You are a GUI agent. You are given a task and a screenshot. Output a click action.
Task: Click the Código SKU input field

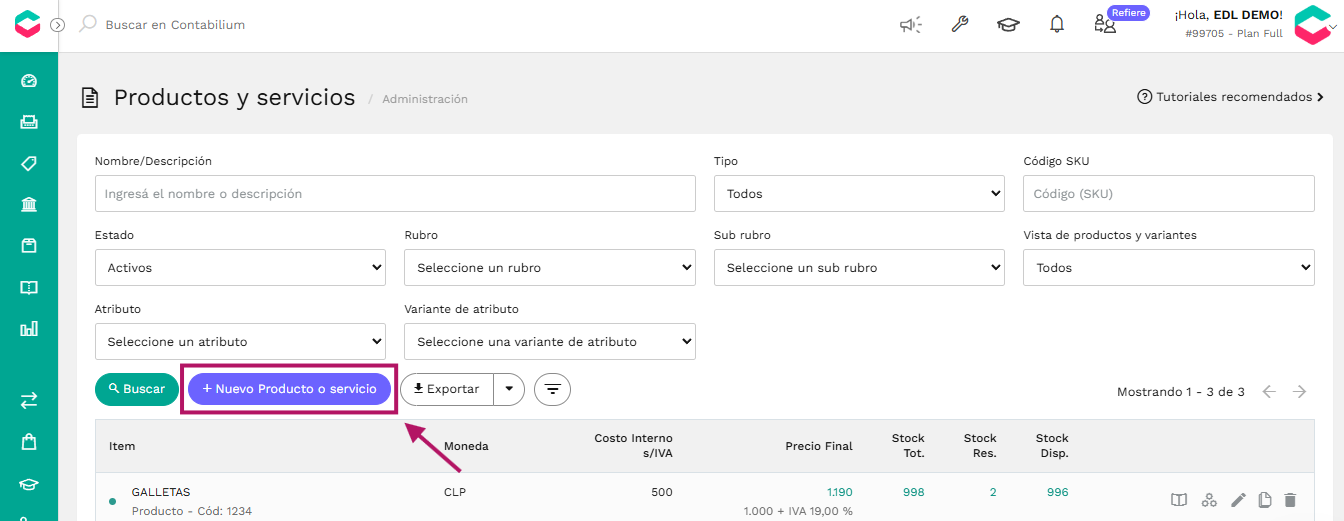[x=1168, y=194]
